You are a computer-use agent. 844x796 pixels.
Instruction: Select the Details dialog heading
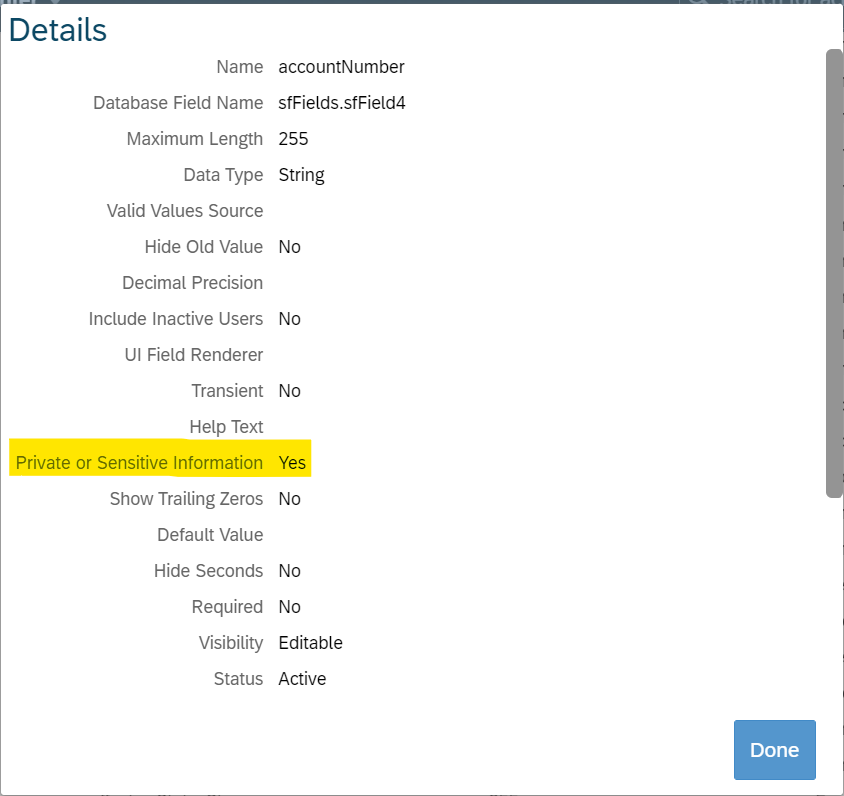(58, 30)
